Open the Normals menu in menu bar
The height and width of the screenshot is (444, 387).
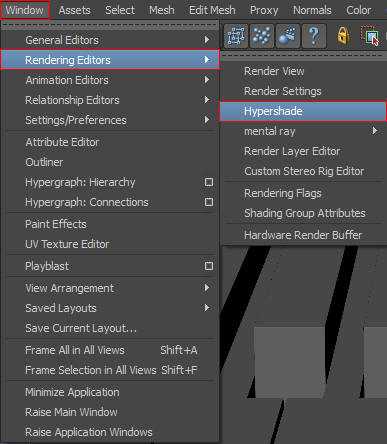point(312,10)
